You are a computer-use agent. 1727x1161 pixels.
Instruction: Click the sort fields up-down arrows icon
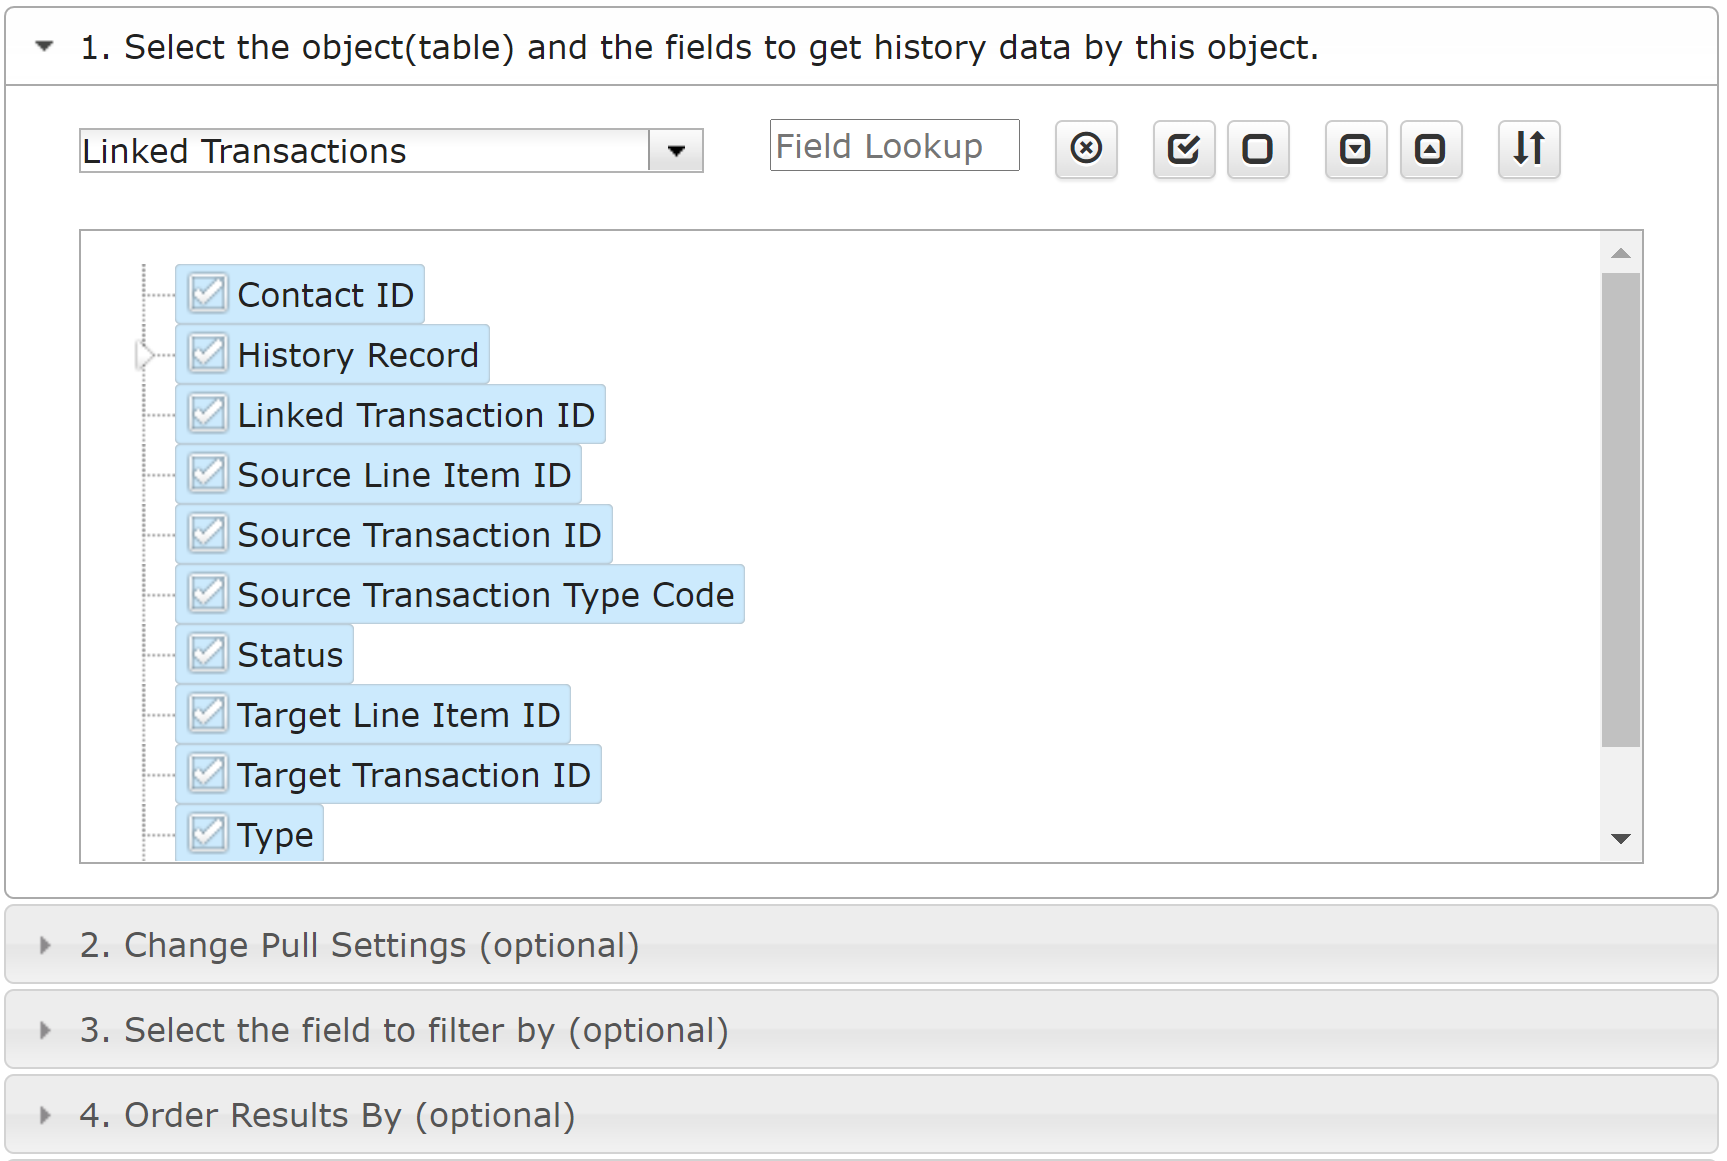[x=1529, y=149]
